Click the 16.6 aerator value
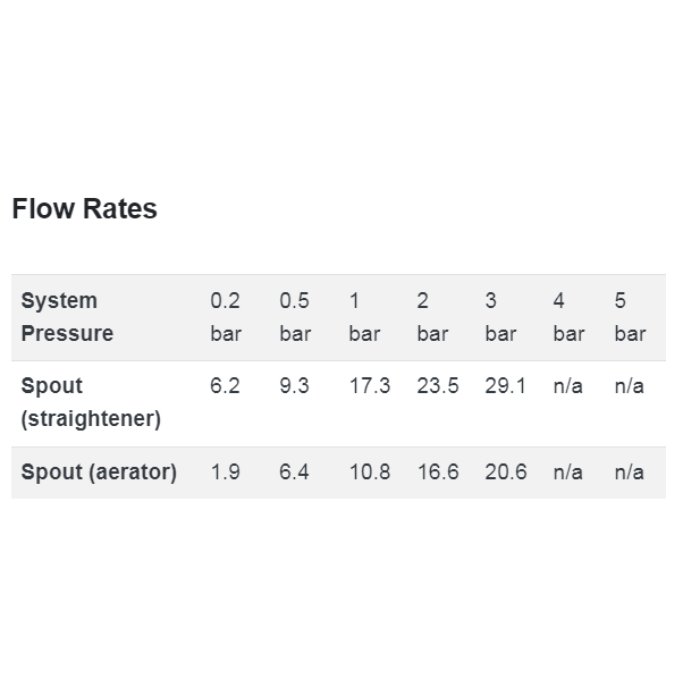Image resolution: width=700 pixels, height=700 pixels. click(x=438, y=472)
